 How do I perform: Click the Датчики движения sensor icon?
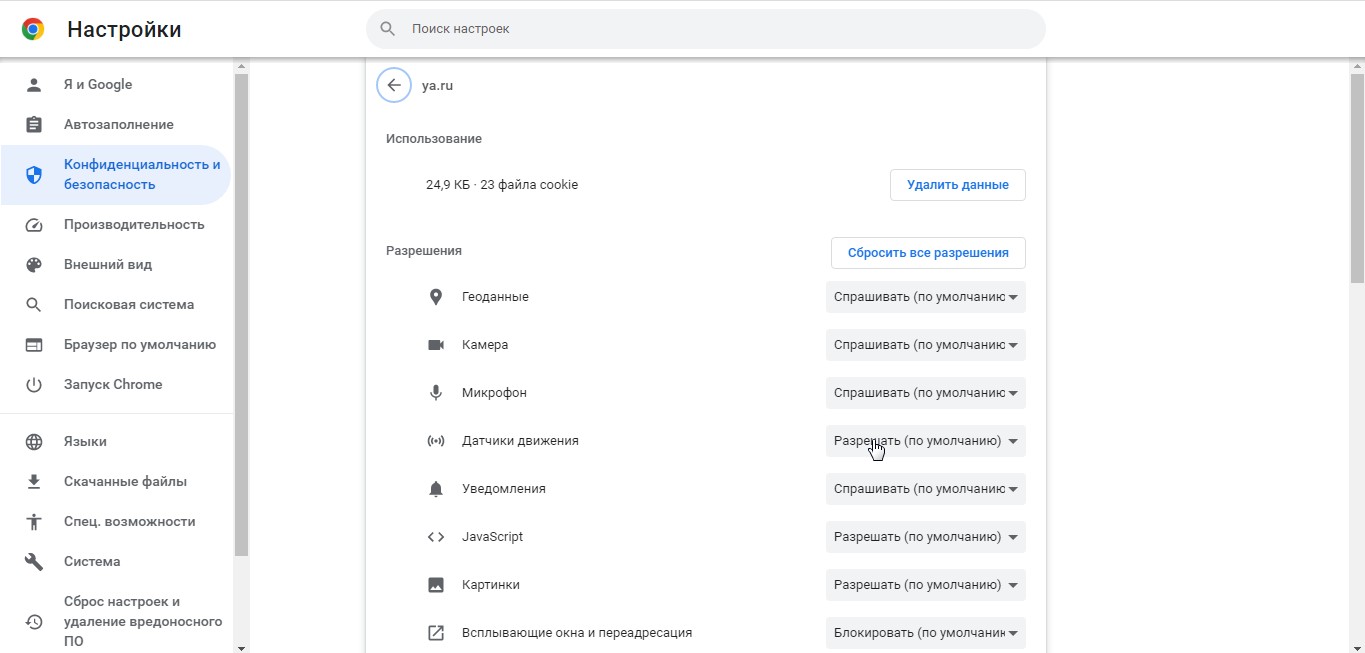tap(435, 440)
